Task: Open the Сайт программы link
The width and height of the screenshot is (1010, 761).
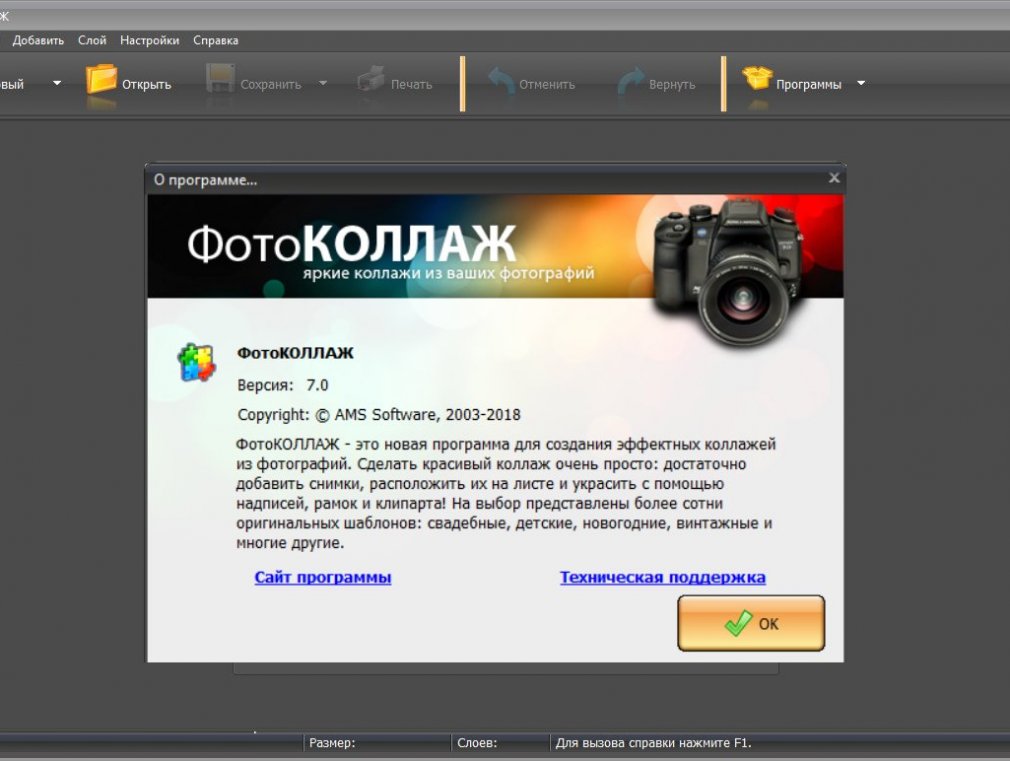Action: 323,577
